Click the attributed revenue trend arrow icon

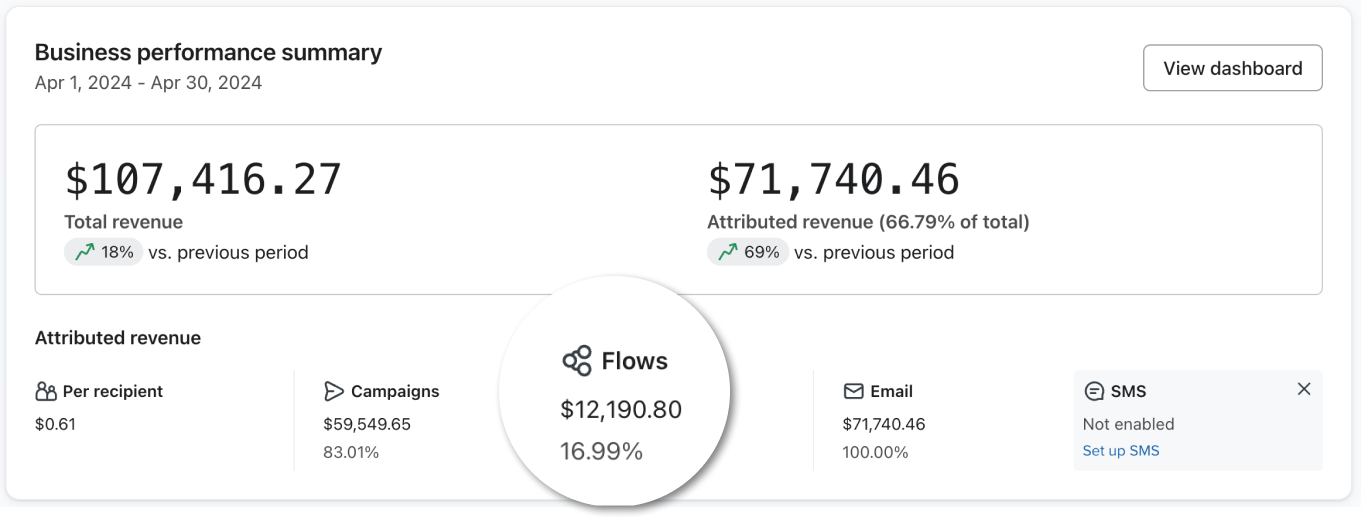(728, 252)
